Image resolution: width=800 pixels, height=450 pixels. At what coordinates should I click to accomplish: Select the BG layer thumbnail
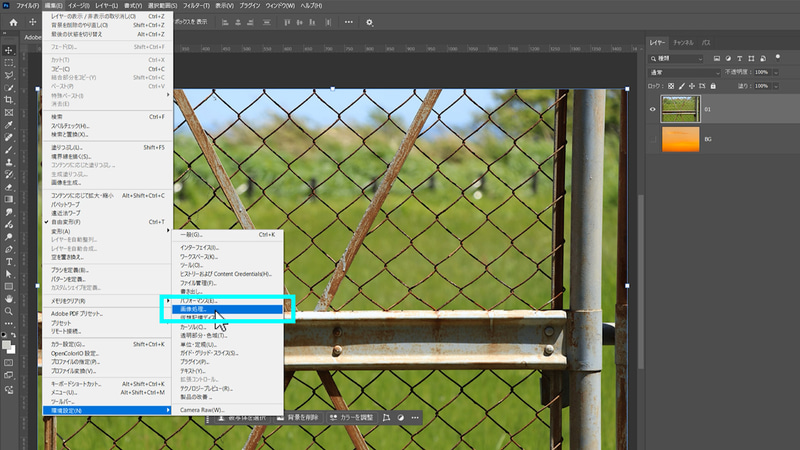pyautogui.click(x=681, y=139)
